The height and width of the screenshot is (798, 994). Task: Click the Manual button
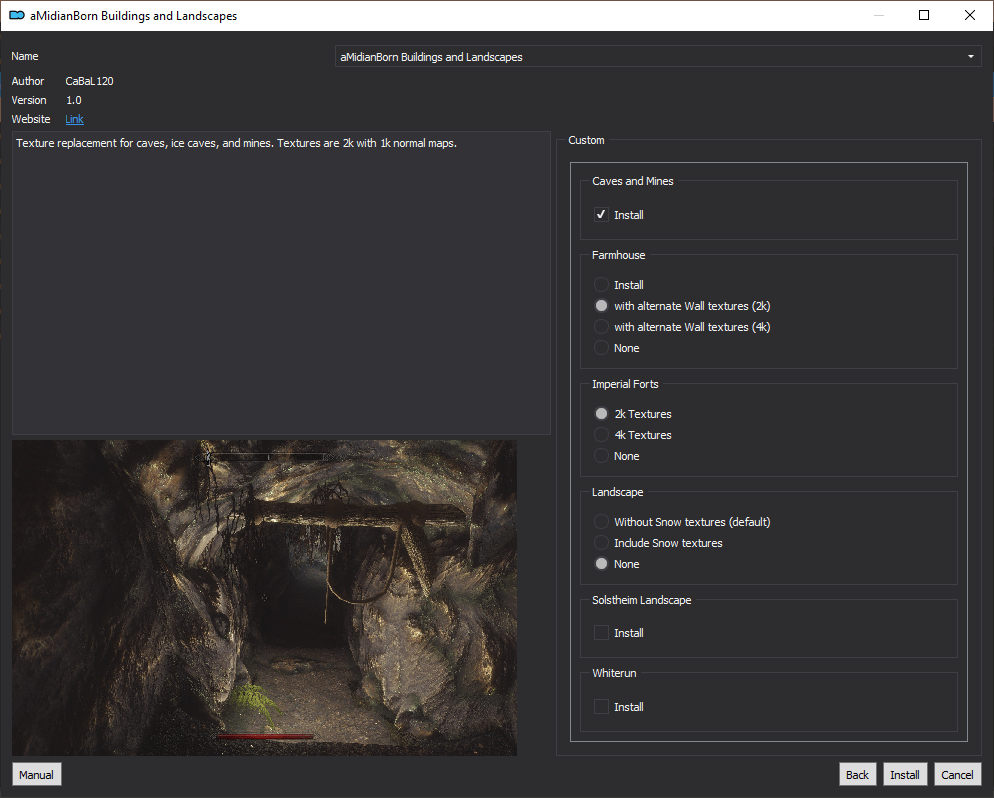click(36, 775)
